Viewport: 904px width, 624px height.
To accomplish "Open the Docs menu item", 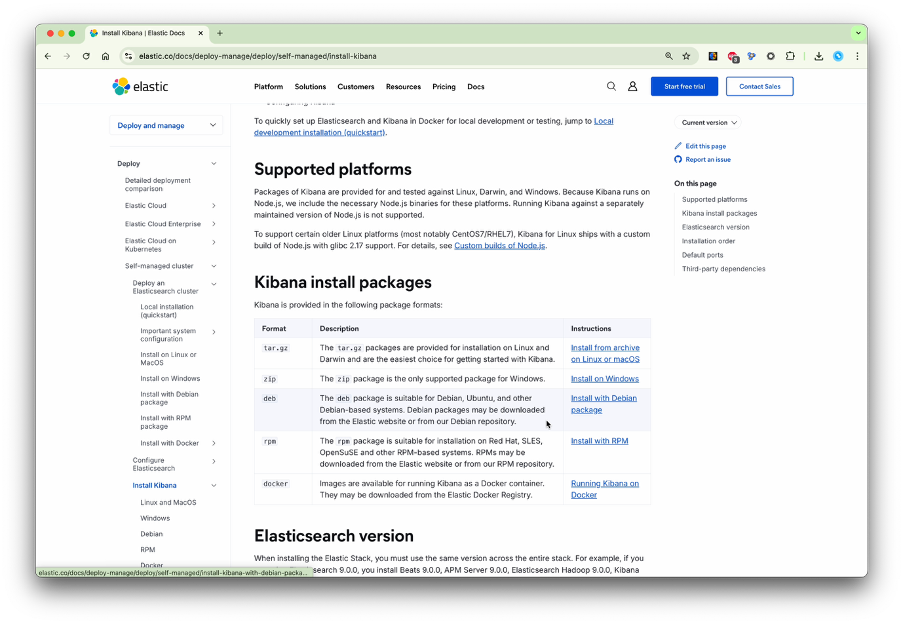I will 476,87.
